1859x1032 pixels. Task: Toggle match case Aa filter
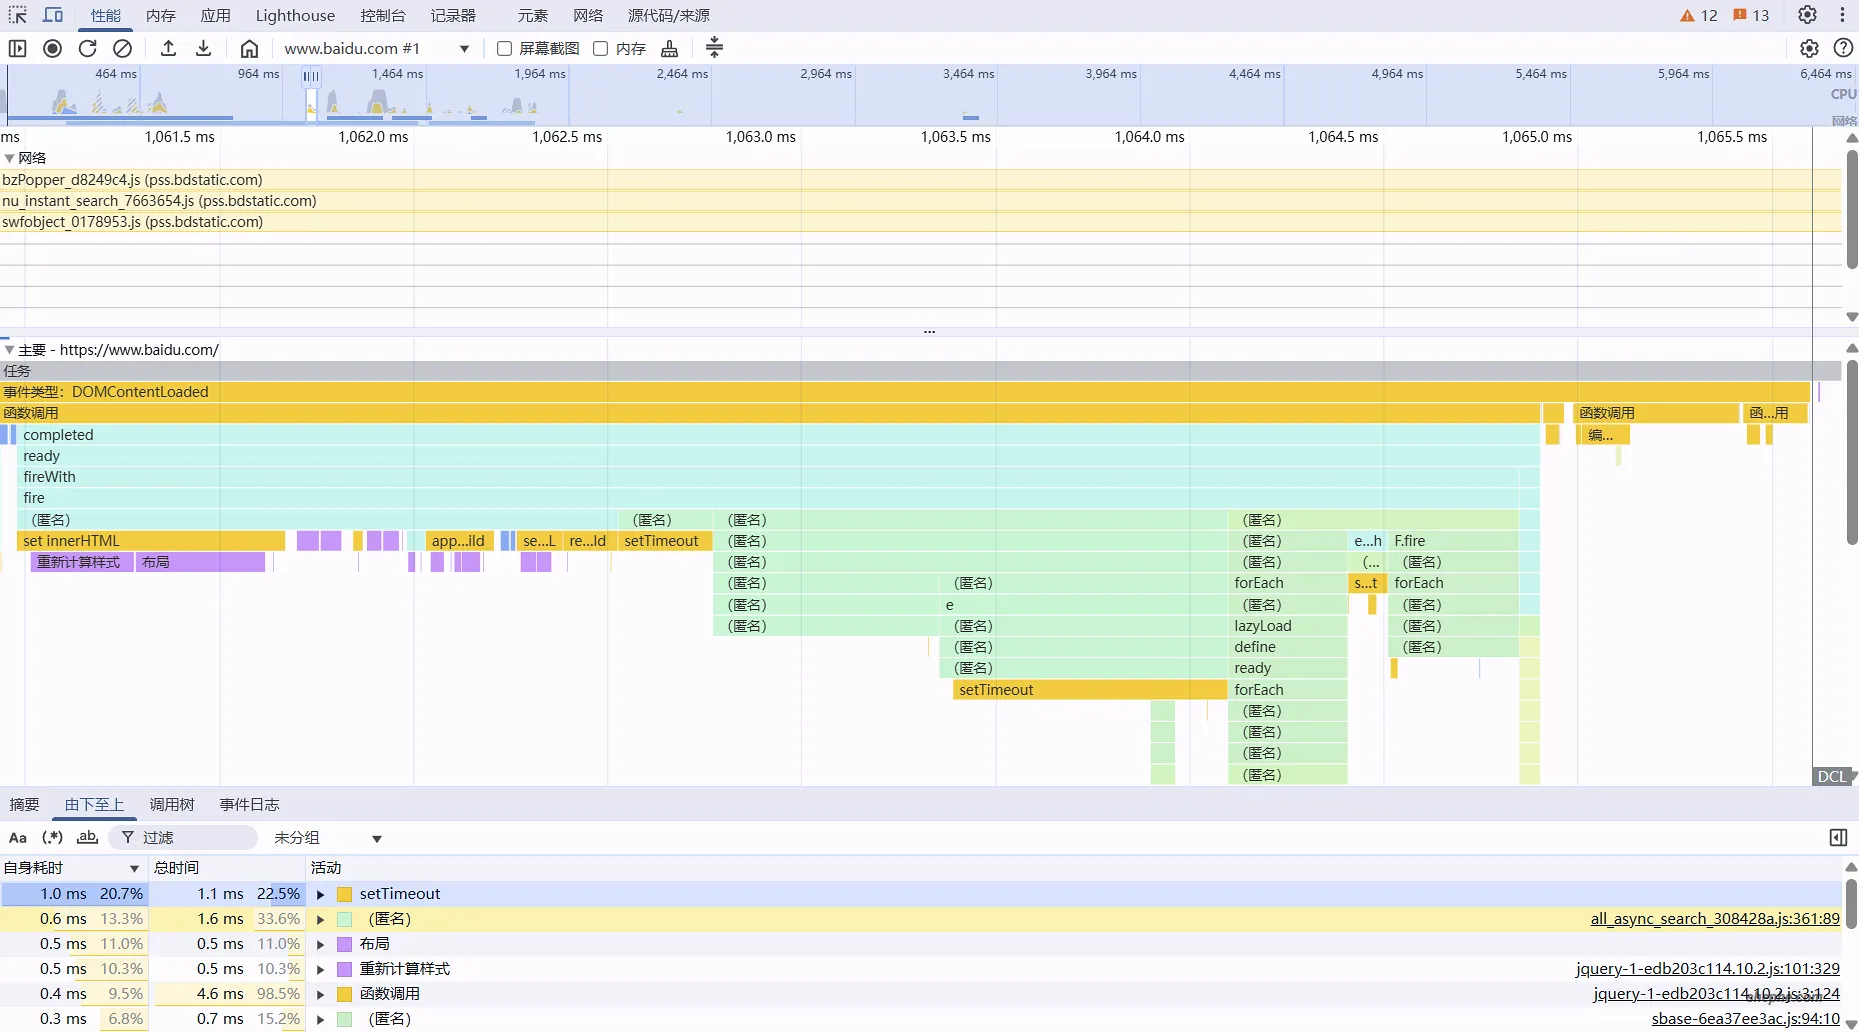tap(18, 838)
